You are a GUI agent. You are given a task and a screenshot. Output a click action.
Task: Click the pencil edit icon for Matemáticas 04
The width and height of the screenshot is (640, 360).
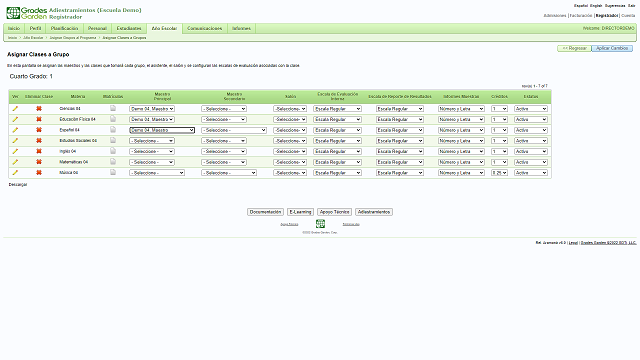click(x=15, y=162)
